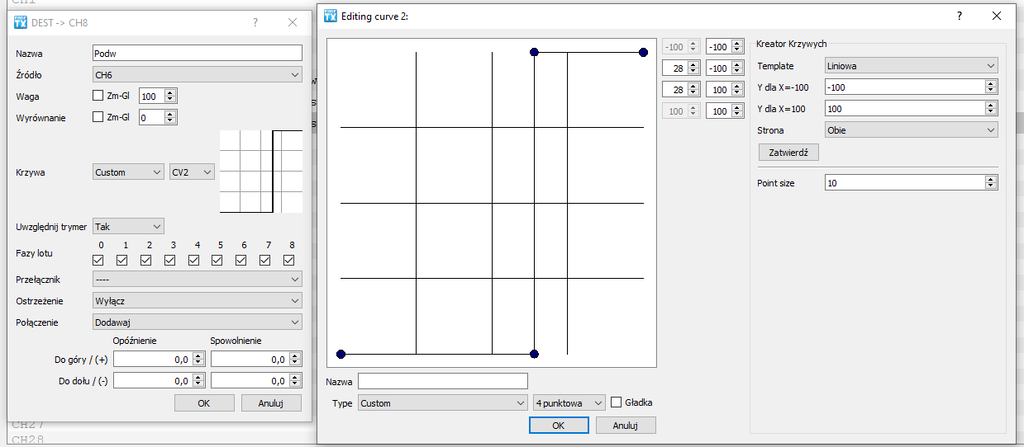Image resolution: width=1024 pixels, height=447 pixels.
Task: Click the help question mark in DEST dialog
Action: coord(255,21)
